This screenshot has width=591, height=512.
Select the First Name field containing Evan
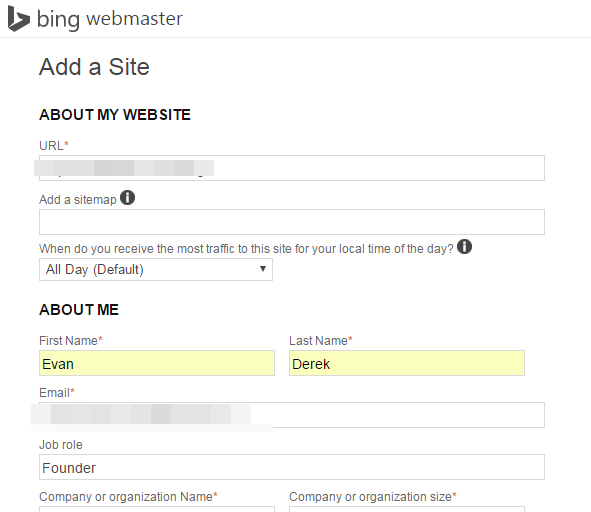(157, 363)
